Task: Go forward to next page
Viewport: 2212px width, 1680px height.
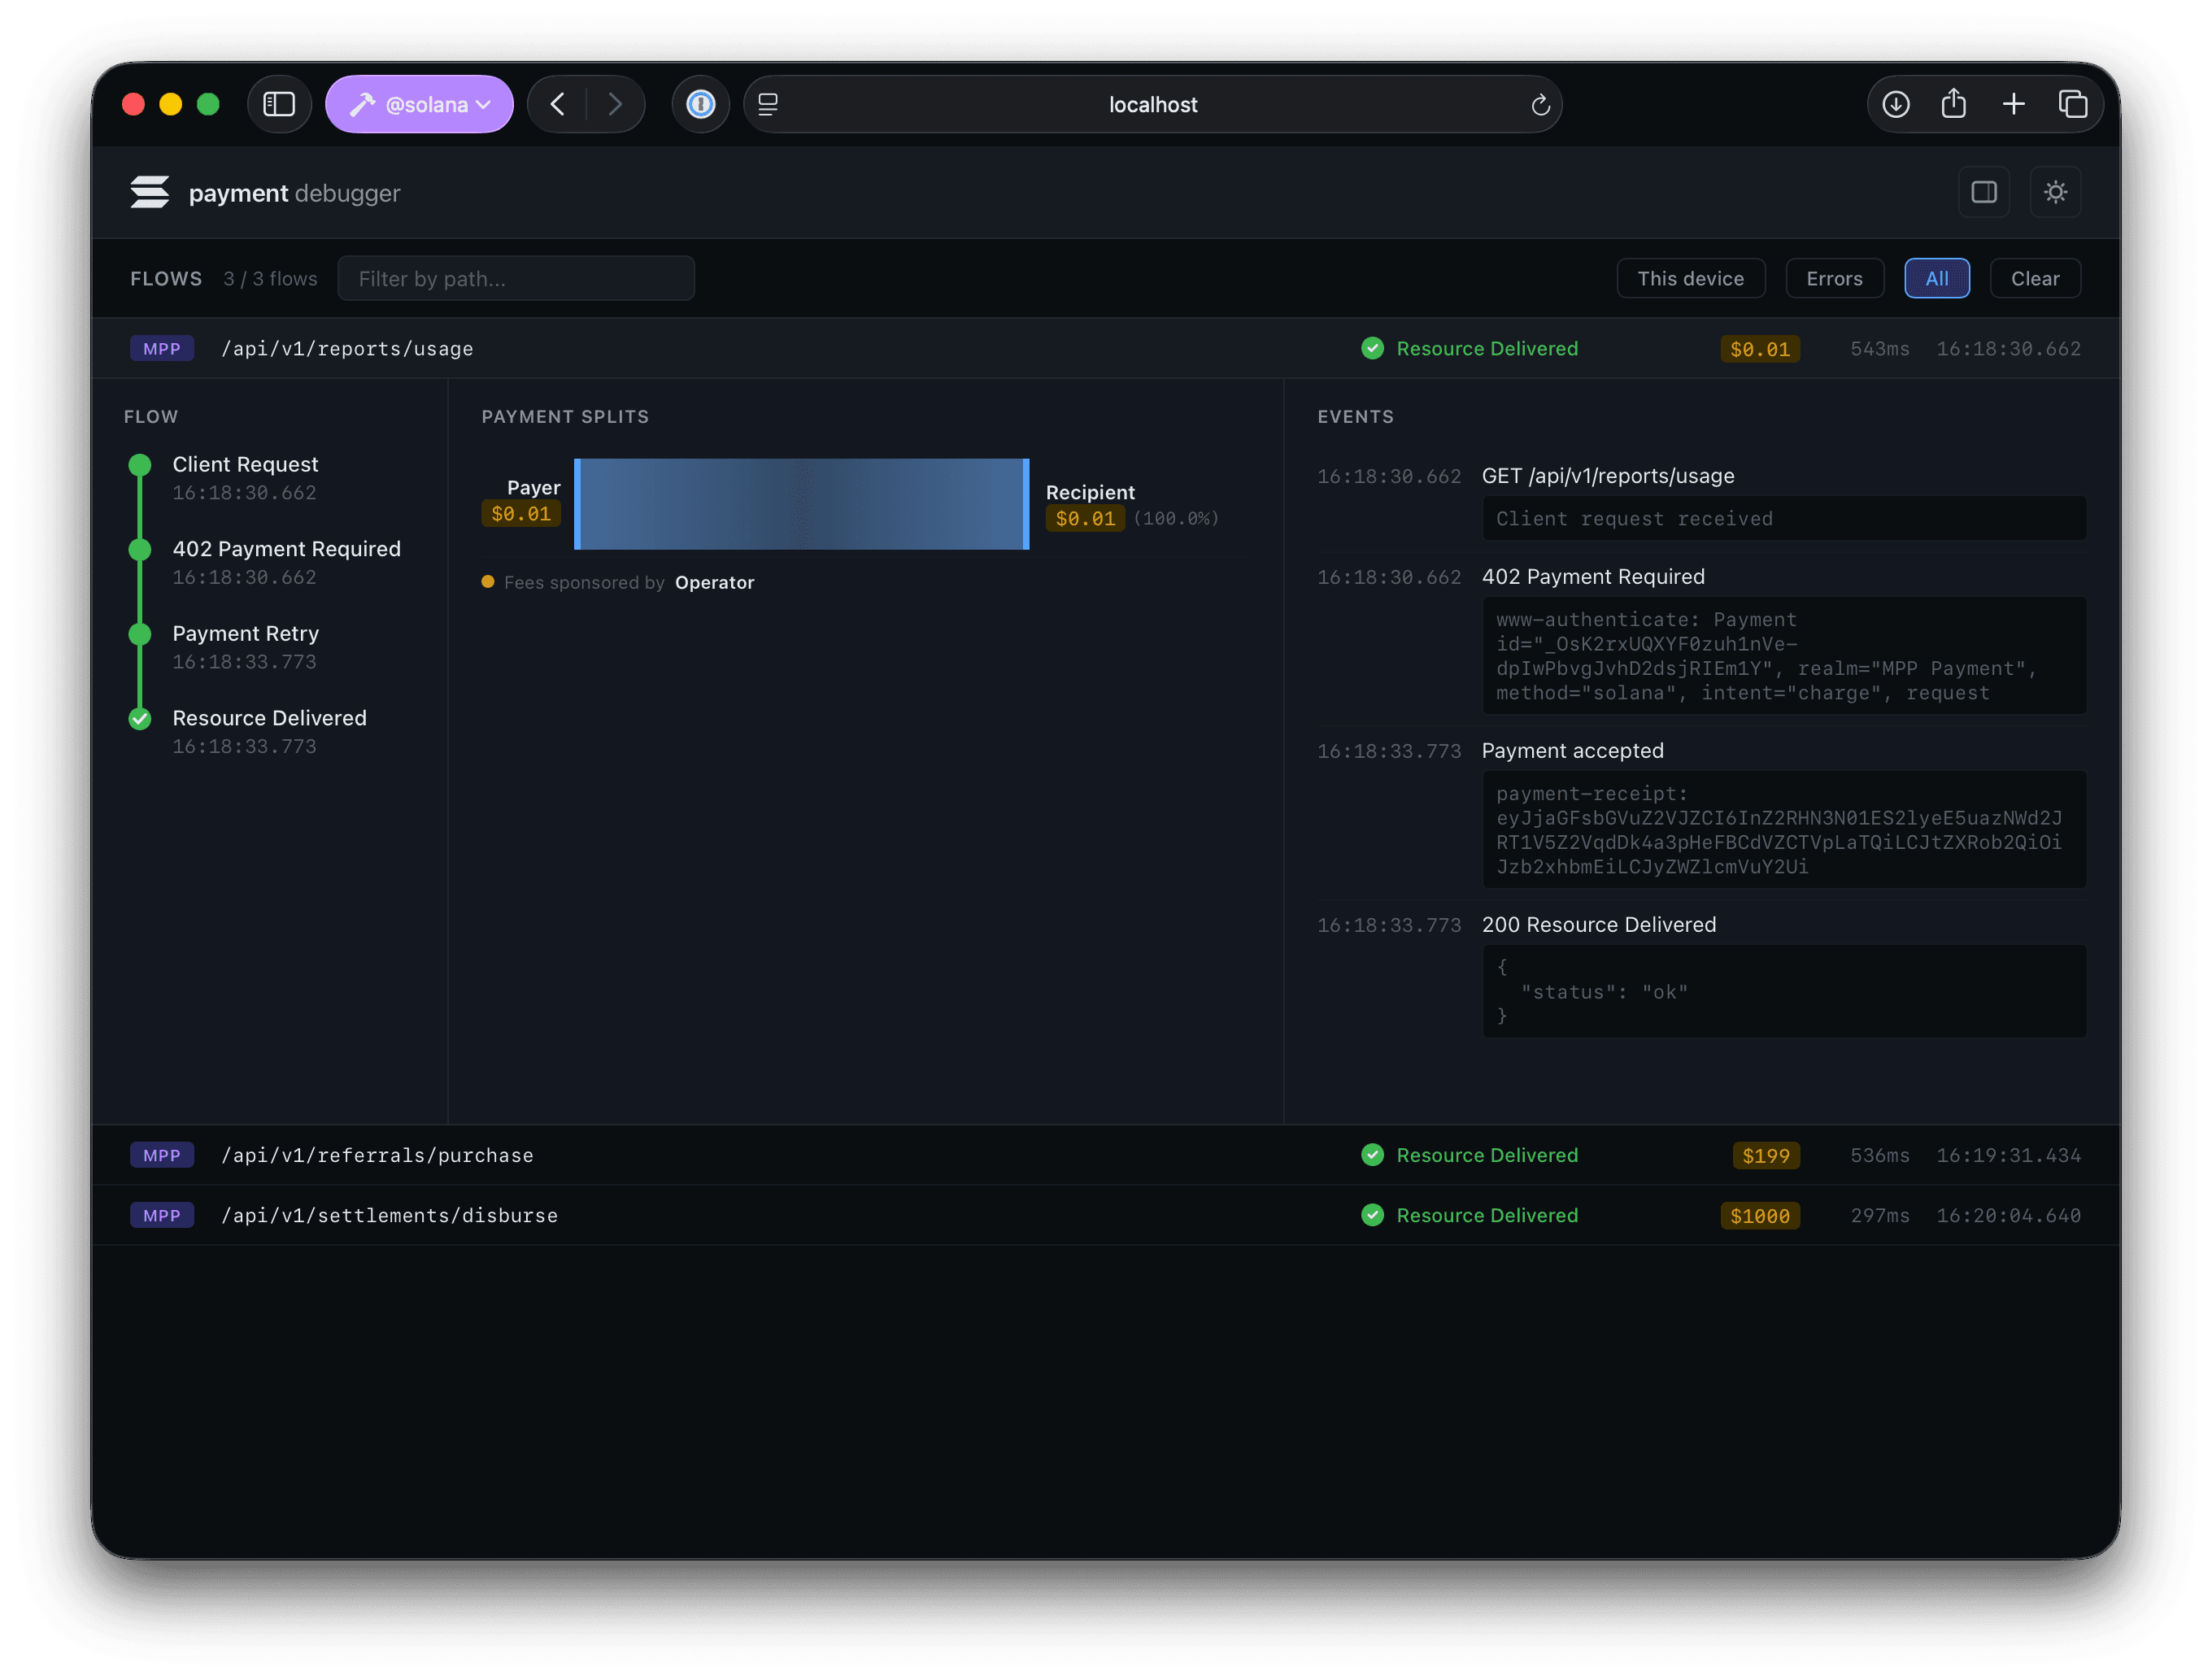Action: (x=615, y=104)
